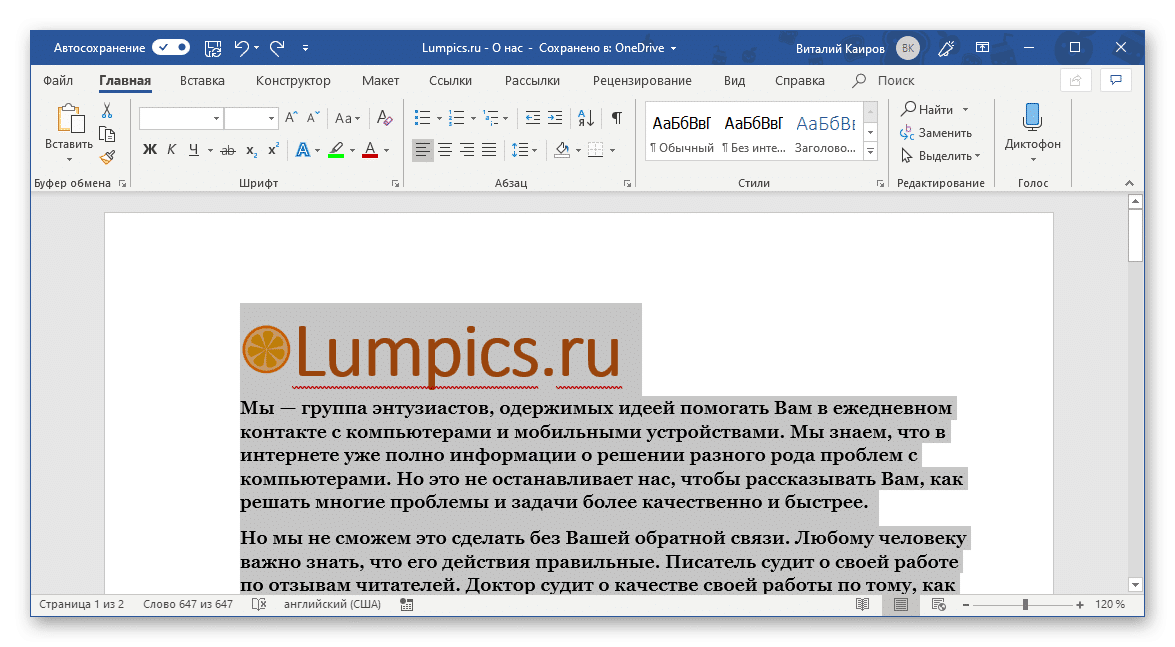Click the zoom slider in status bar
Image resolution: width=1175 pixels, height=647 pixels.
(x=1025, y=605)
